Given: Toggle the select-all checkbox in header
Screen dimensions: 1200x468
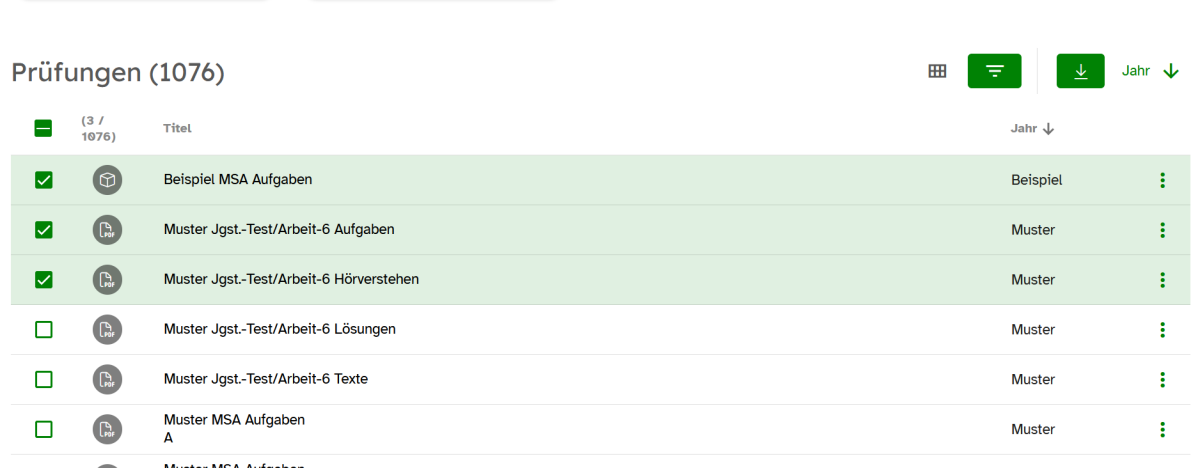Looking at the screenshot, I should 44,128.
